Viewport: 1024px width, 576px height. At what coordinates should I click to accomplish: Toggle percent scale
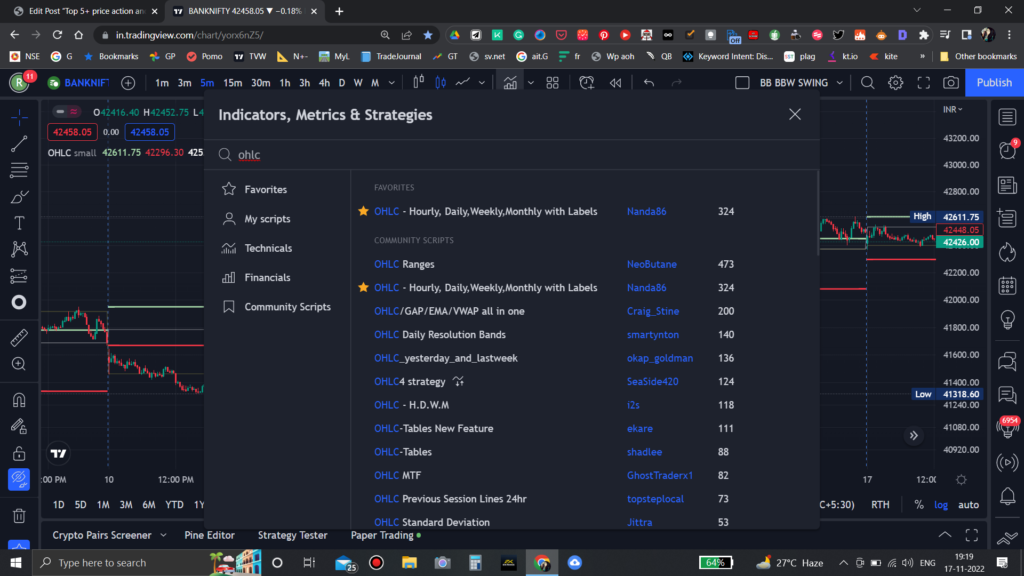919,504
